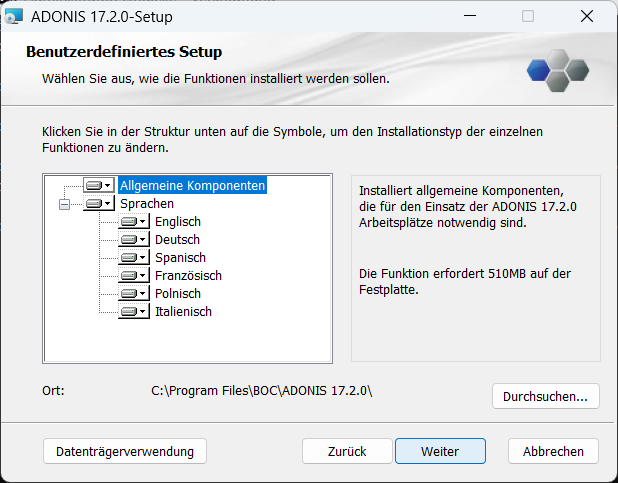Click the drive icon beside Französisch

[133, 276]
